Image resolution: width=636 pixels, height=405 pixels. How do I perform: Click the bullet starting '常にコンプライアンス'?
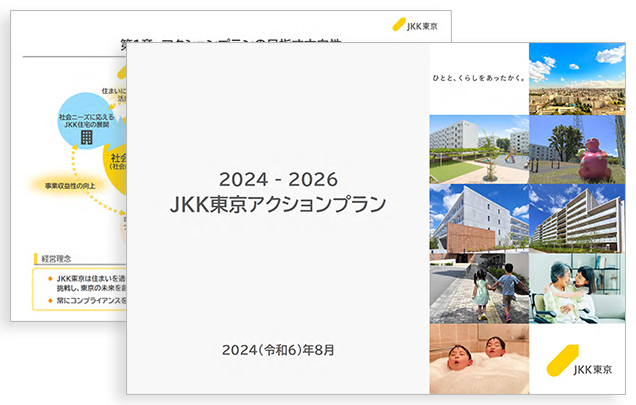tap(87, 301)
